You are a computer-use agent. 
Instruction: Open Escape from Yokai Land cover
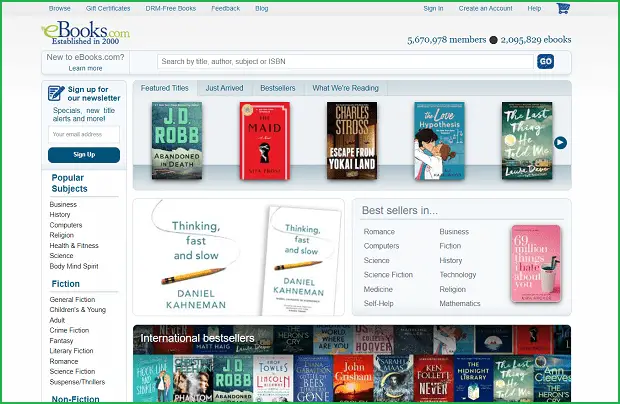[x=352, y=140]
